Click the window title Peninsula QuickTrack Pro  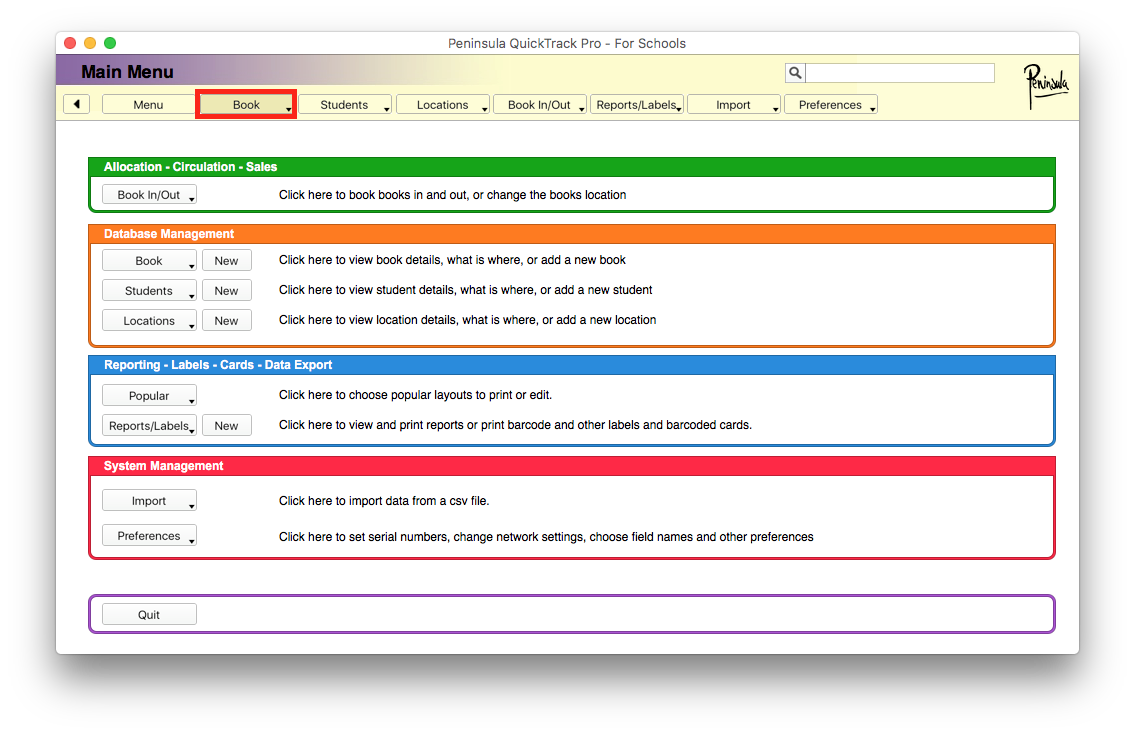tap(567, 43)
